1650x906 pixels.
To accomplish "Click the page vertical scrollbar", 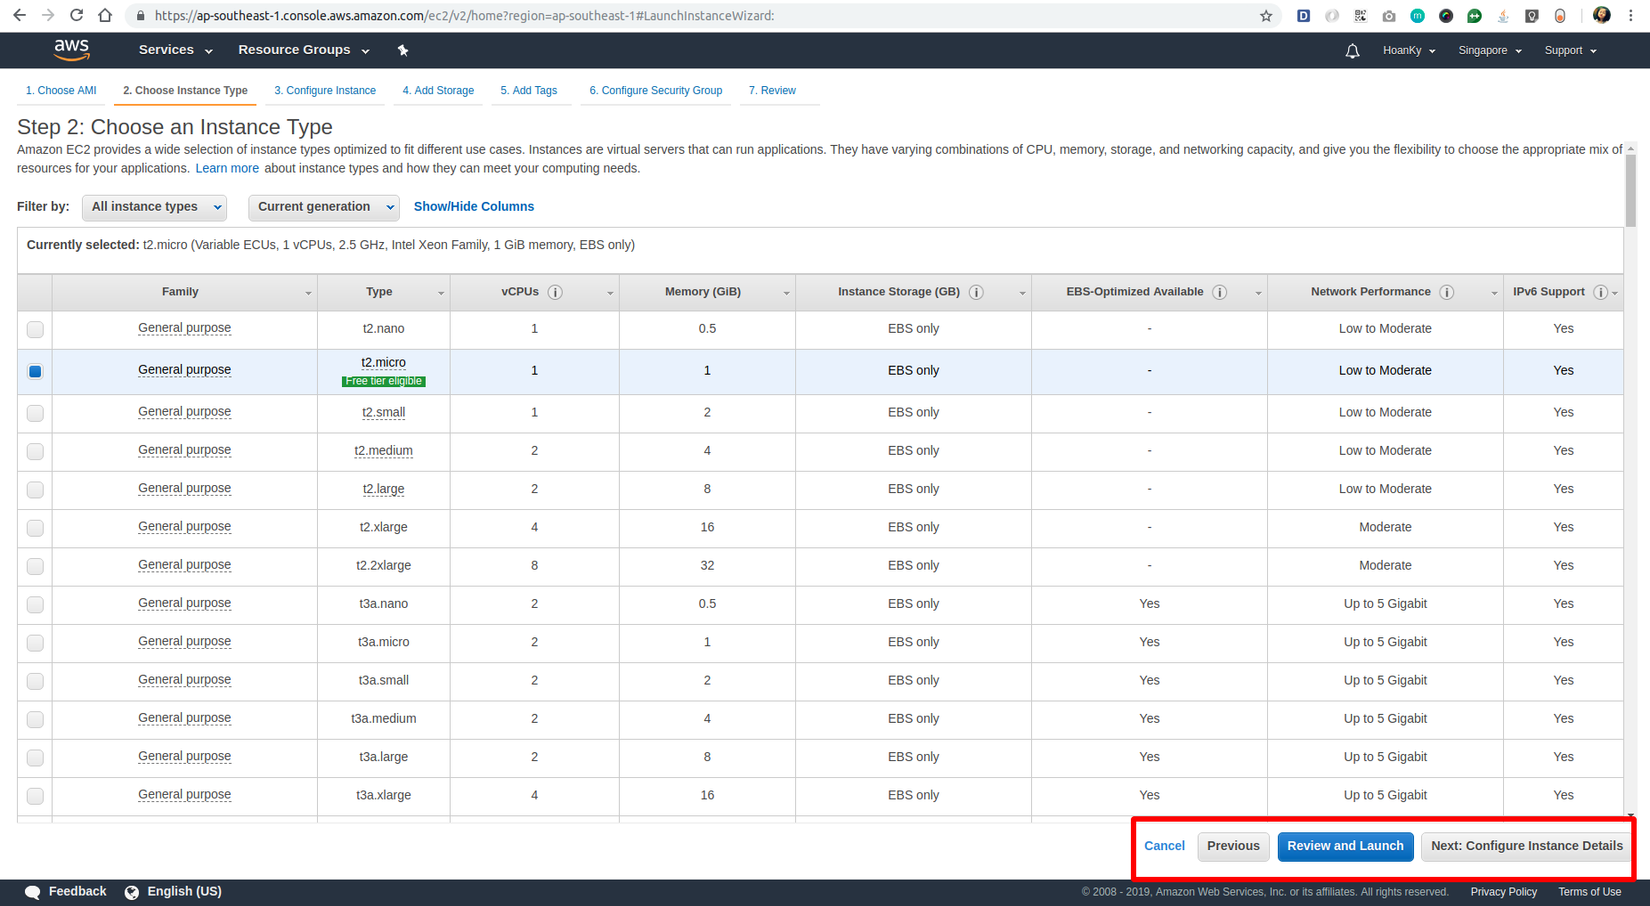I will pos(1630,190).
